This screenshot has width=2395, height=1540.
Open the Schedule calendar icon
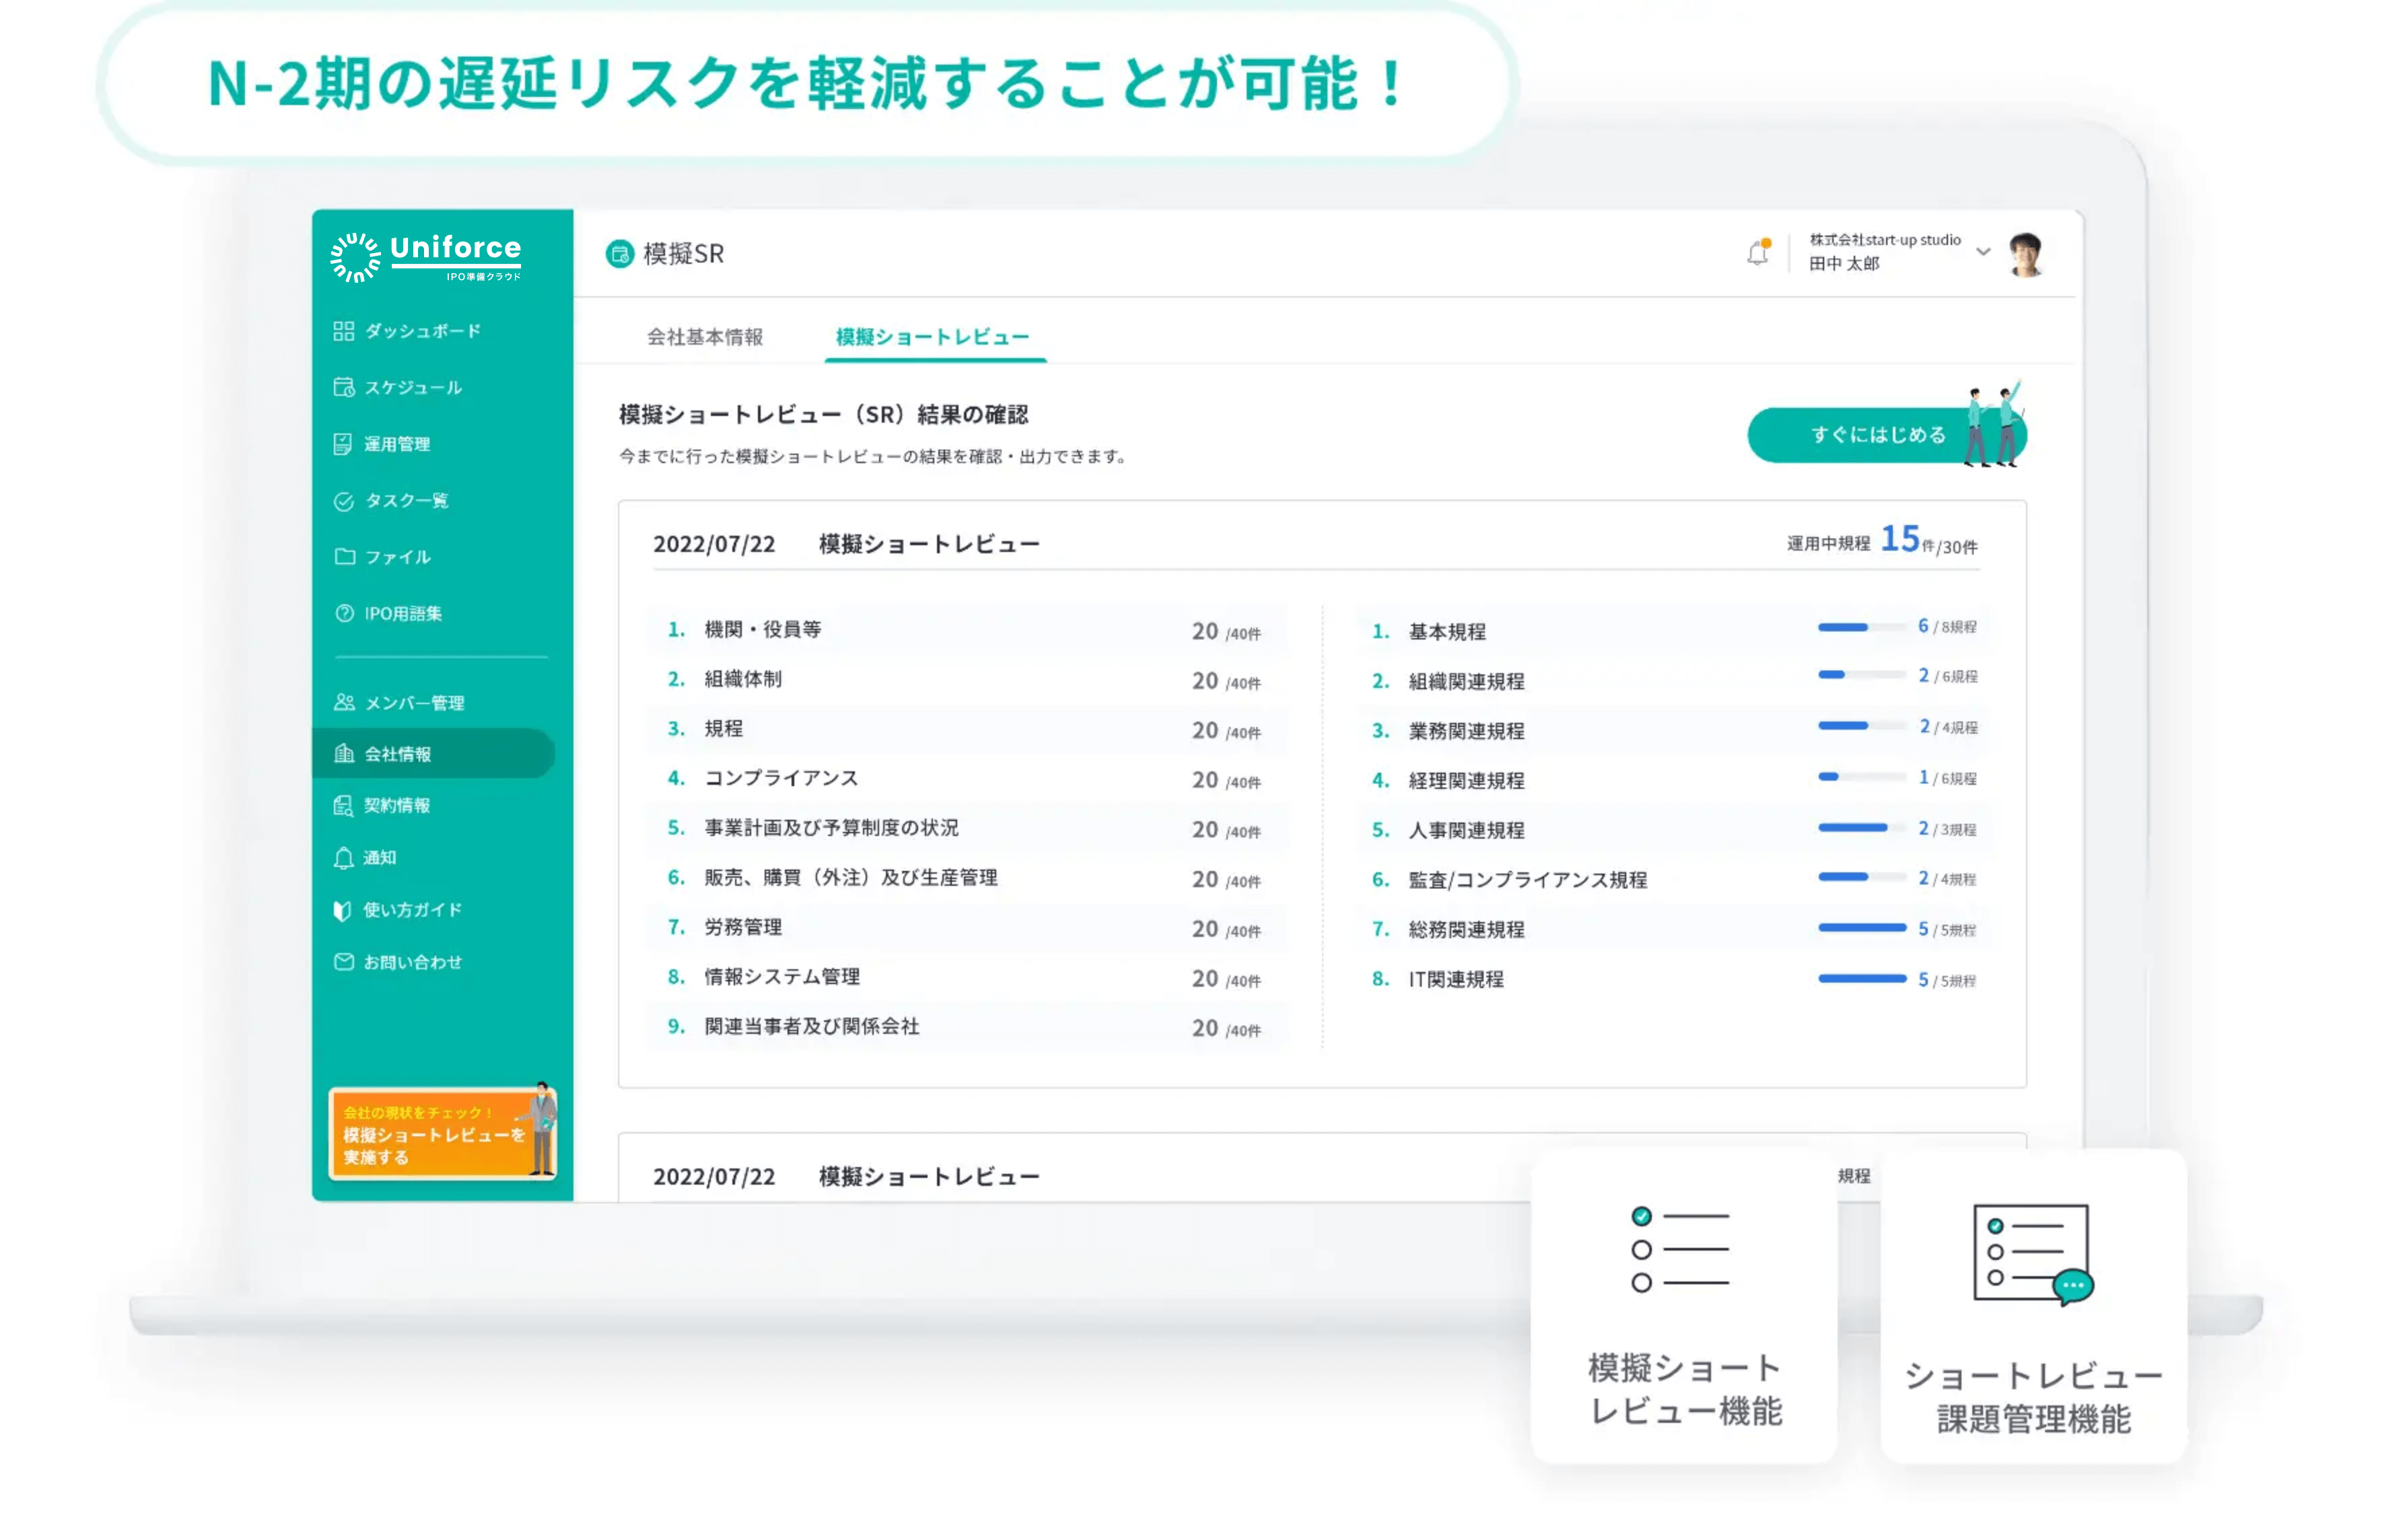343,388
